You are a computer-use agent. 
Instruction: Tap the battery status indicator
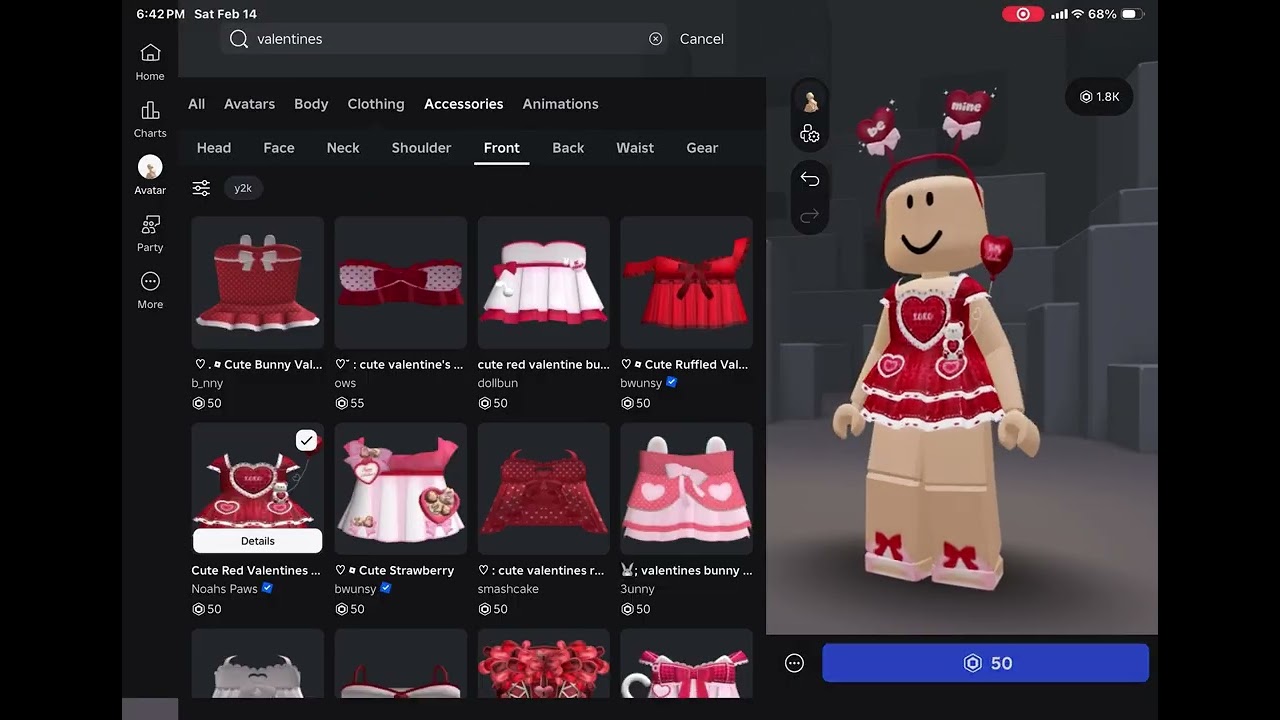coord(1131,14)
